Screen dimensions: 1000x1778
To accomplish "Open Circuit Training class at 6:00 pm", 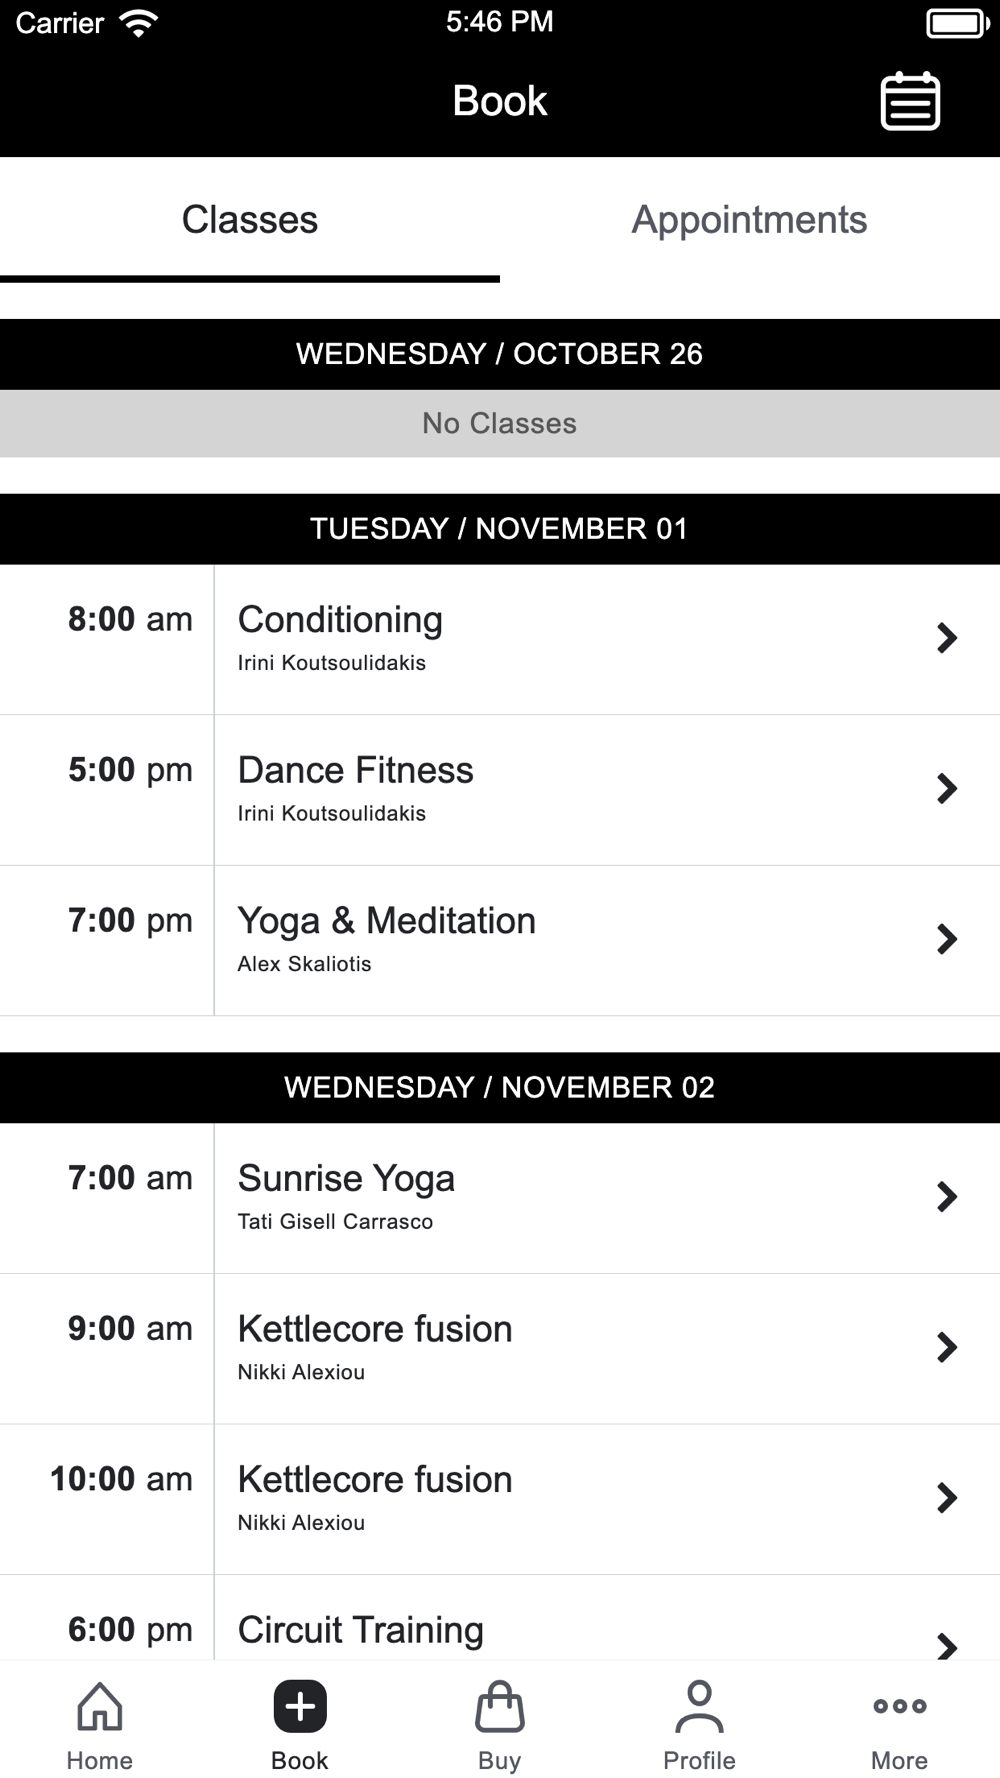I will point(500,1618).
